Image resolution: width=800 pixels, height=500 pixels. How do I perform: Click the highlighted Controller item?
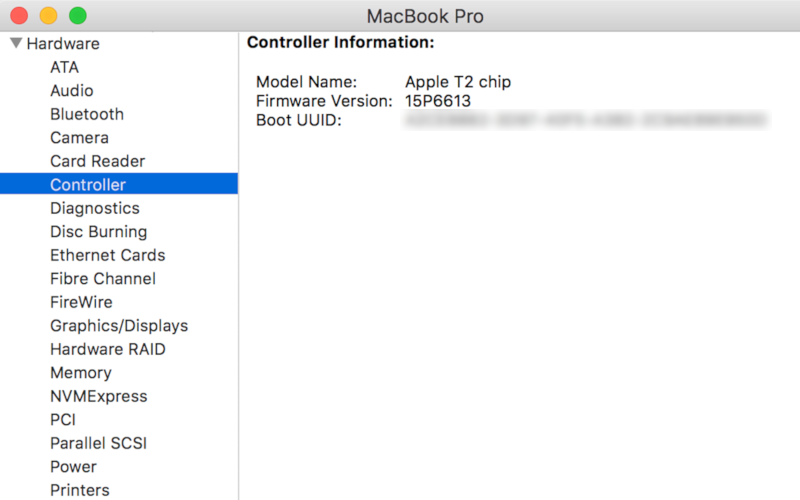[88, 185]
